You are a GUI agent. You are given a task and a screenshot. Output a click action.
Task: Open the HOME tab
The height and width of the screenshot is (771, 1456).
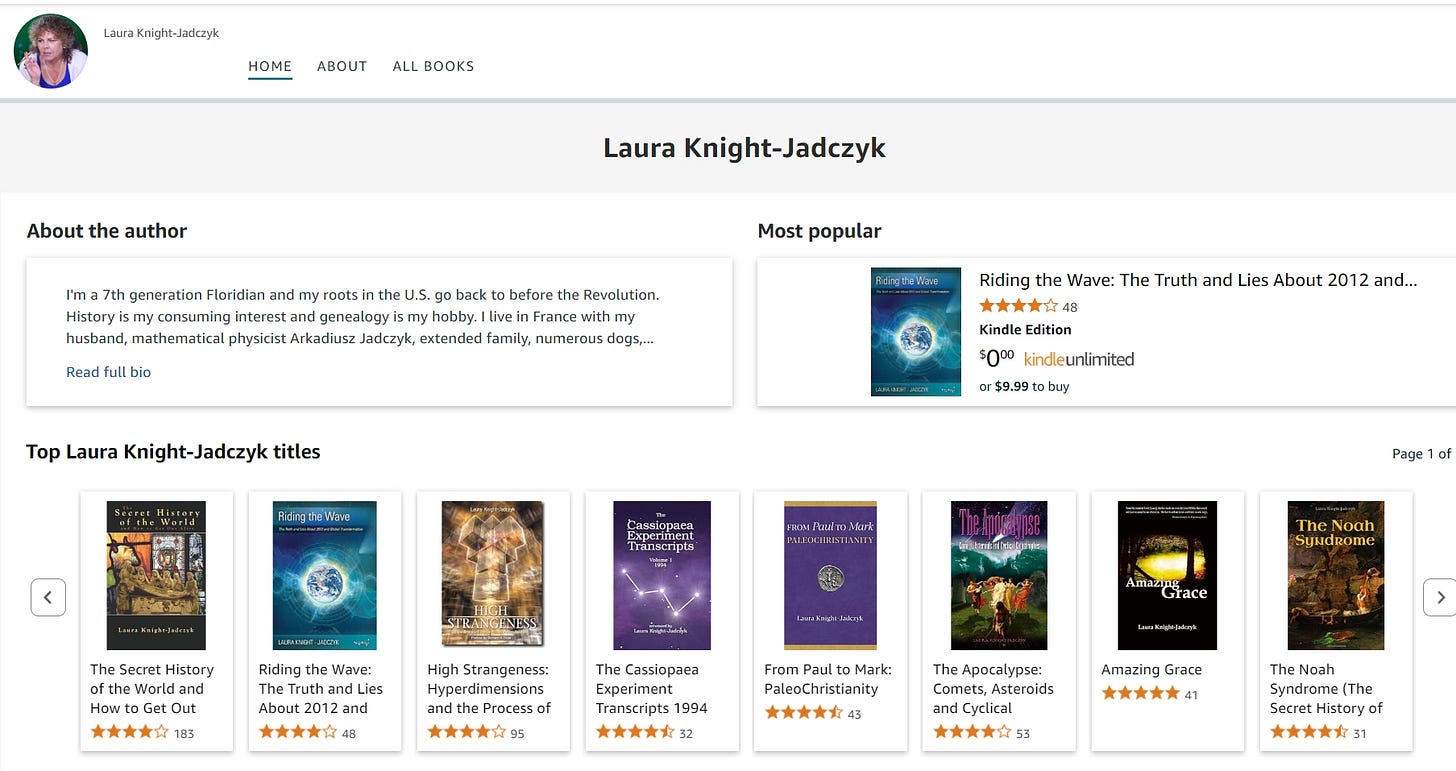[270, 66]
